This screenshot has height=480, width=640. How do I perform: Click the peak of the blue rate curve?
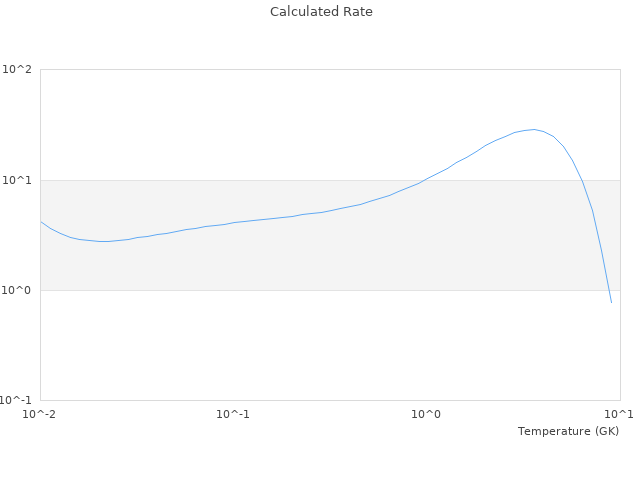pos(534,129)
